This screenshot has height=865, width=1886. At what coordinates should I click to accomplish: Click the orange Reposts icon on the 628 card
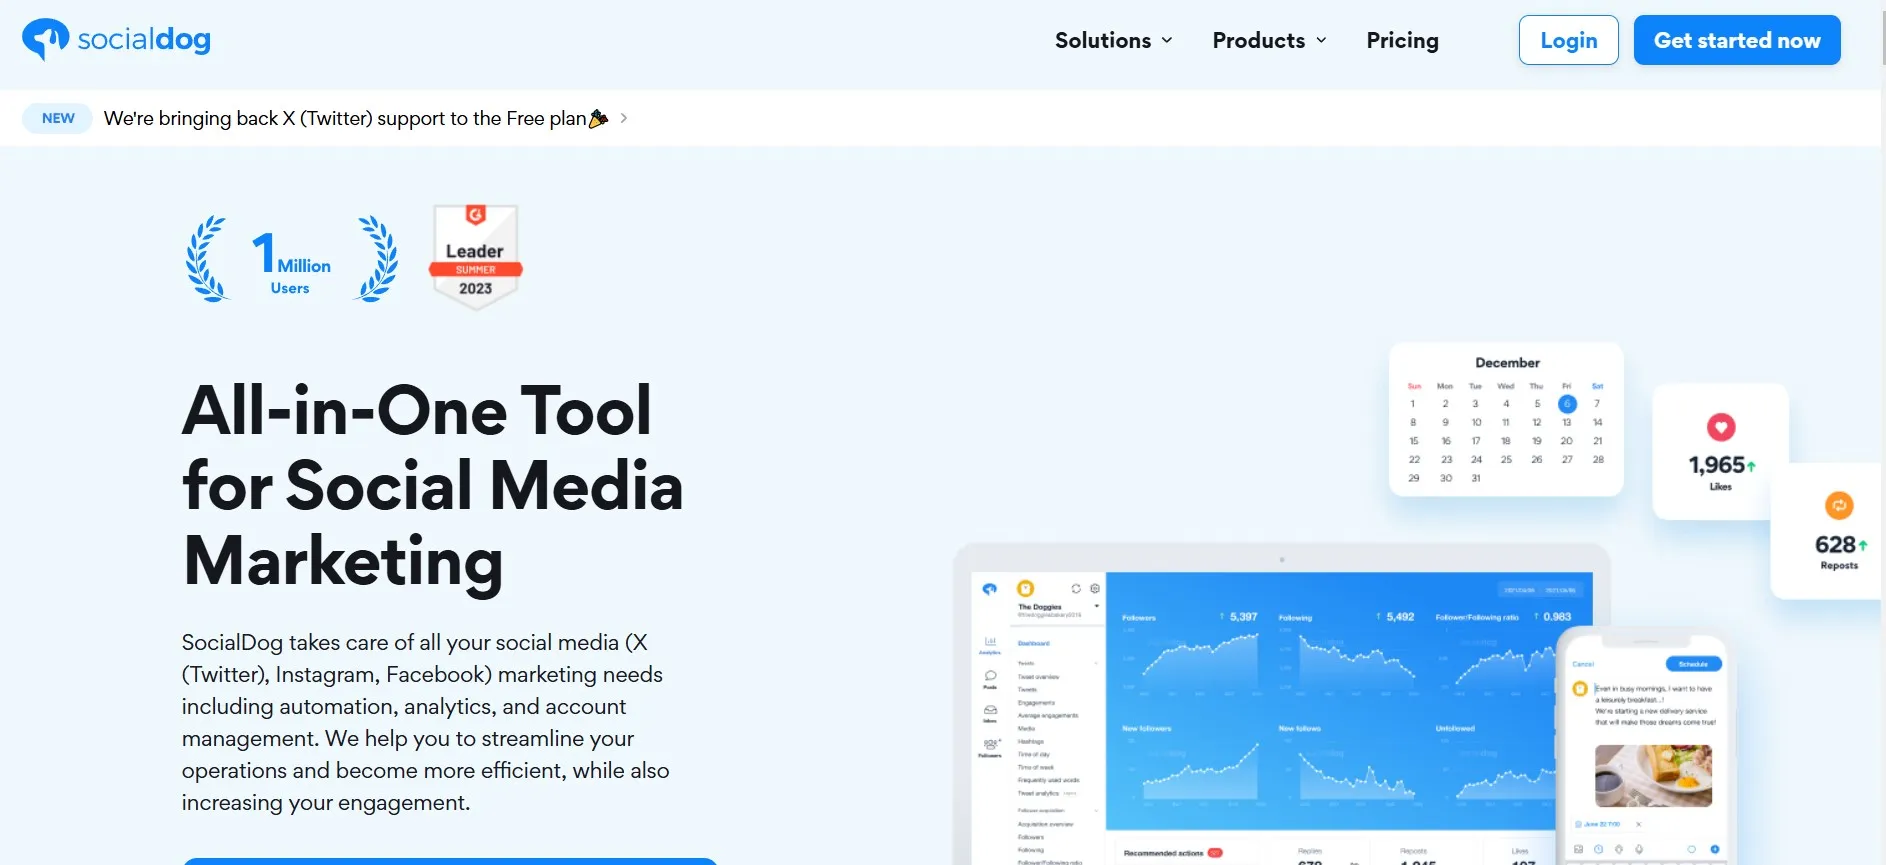click(1839, 506)
